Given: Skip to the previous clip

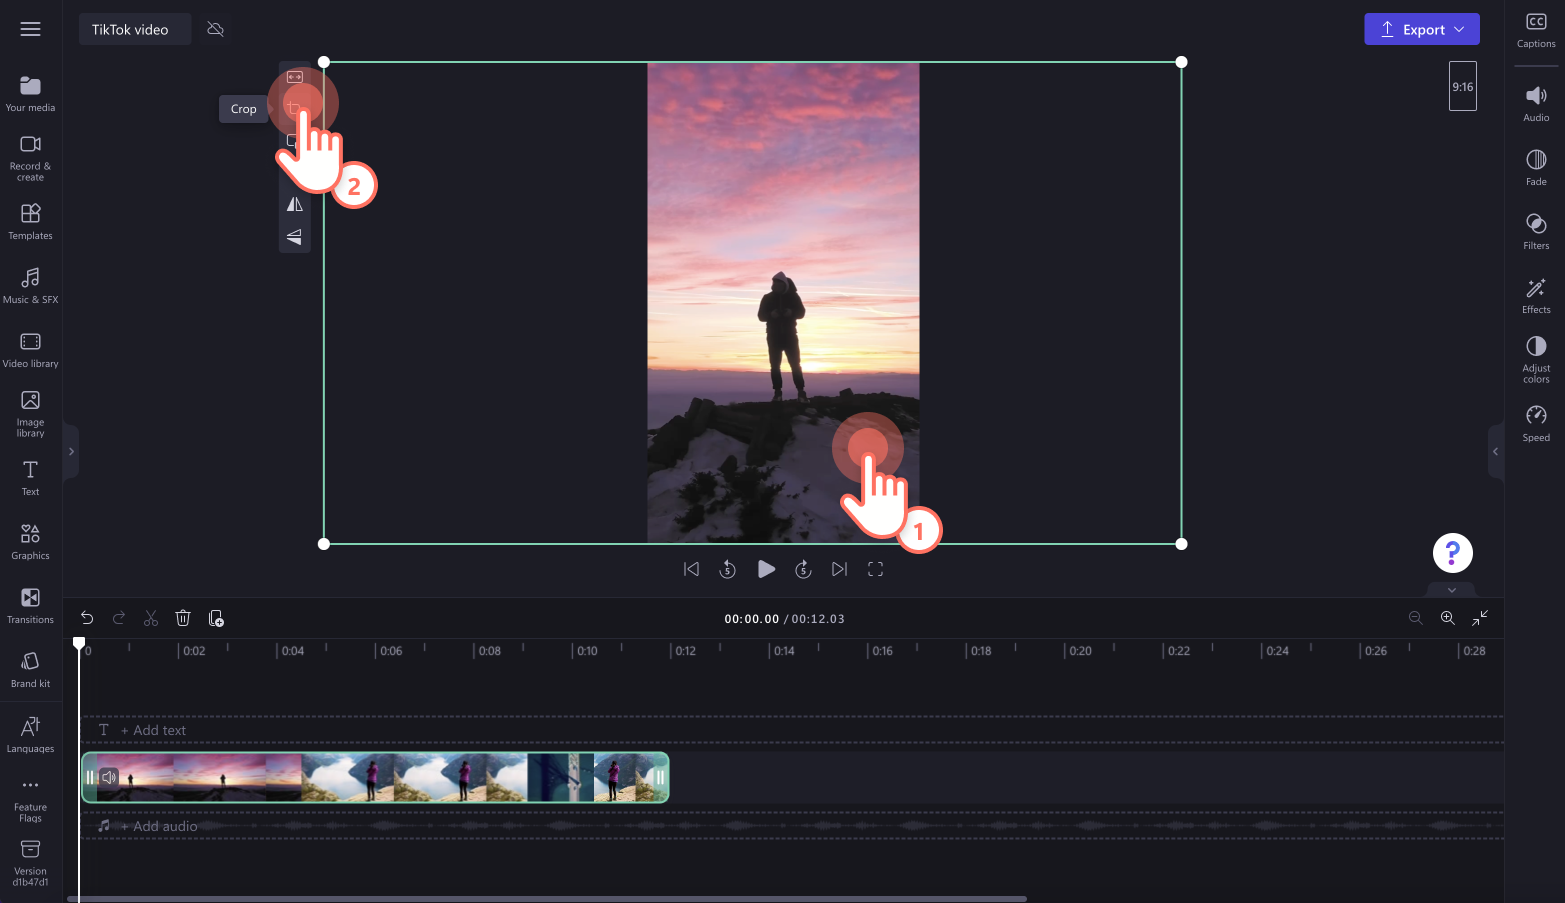Looking at the screenshot, I should (691, 569).
